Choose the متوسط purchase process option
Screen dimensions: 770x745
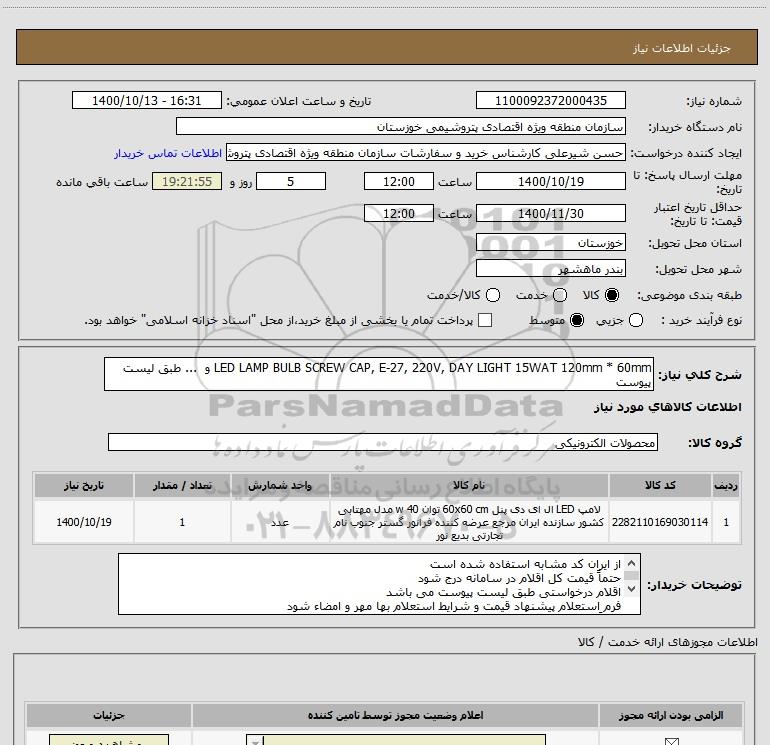(x=577, y=320)
